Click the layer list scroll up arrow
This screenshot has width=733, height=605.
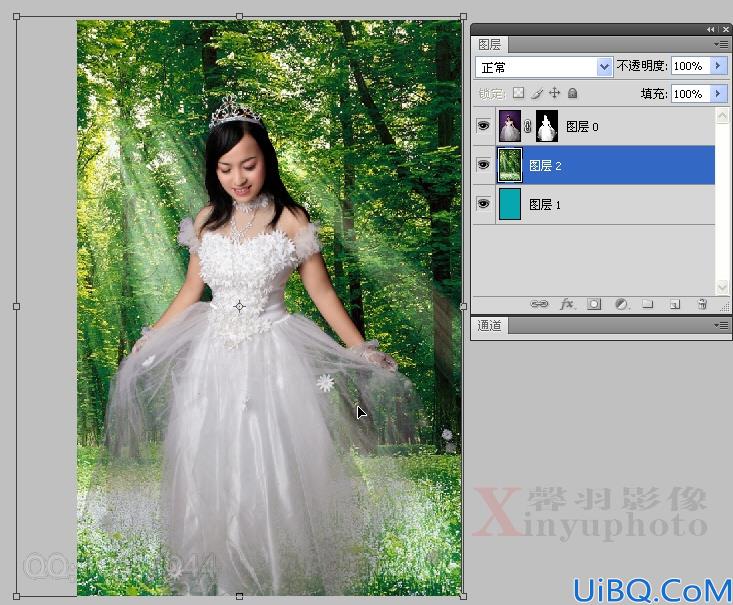point(722,115)
